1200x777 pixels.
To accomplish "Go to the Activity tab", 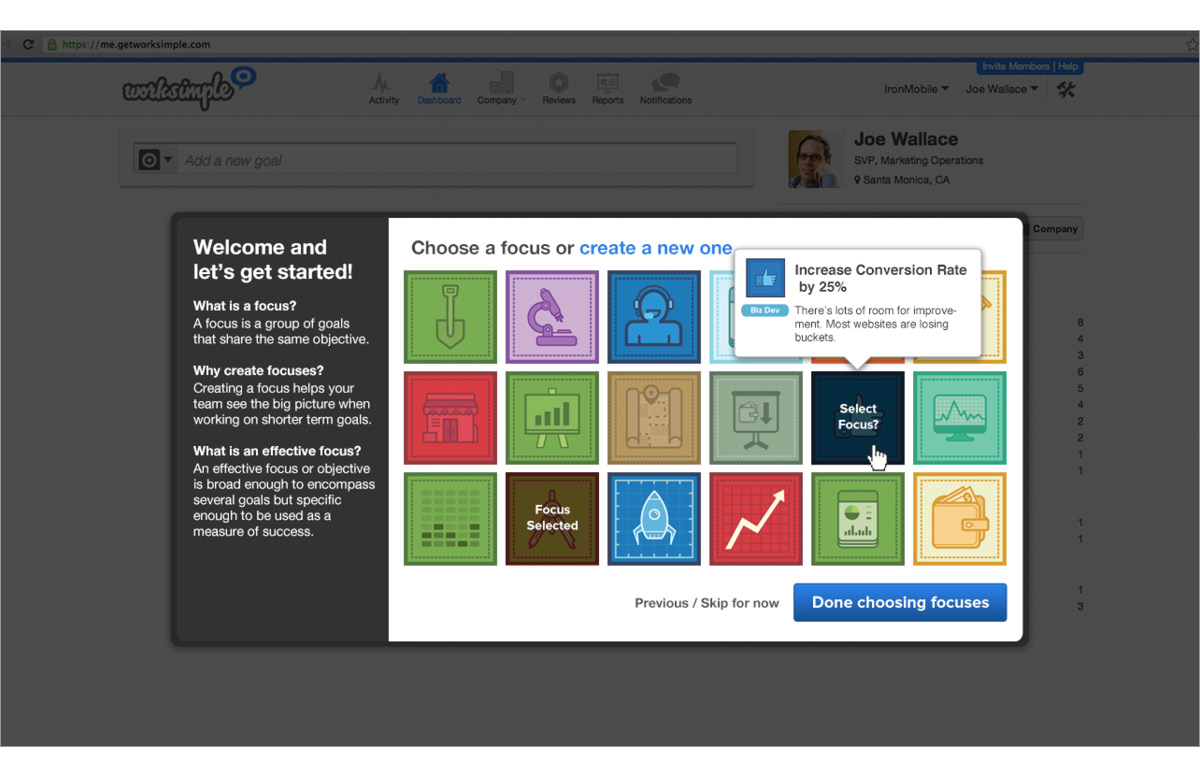I will 383,88.
